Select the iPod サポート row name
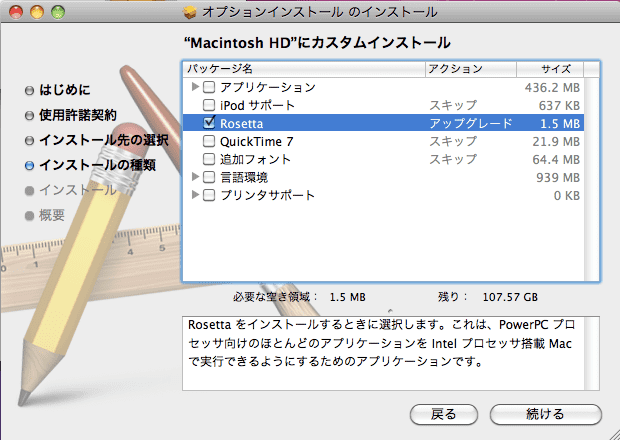This screenshot has width=620, height=440. point(257,105)
